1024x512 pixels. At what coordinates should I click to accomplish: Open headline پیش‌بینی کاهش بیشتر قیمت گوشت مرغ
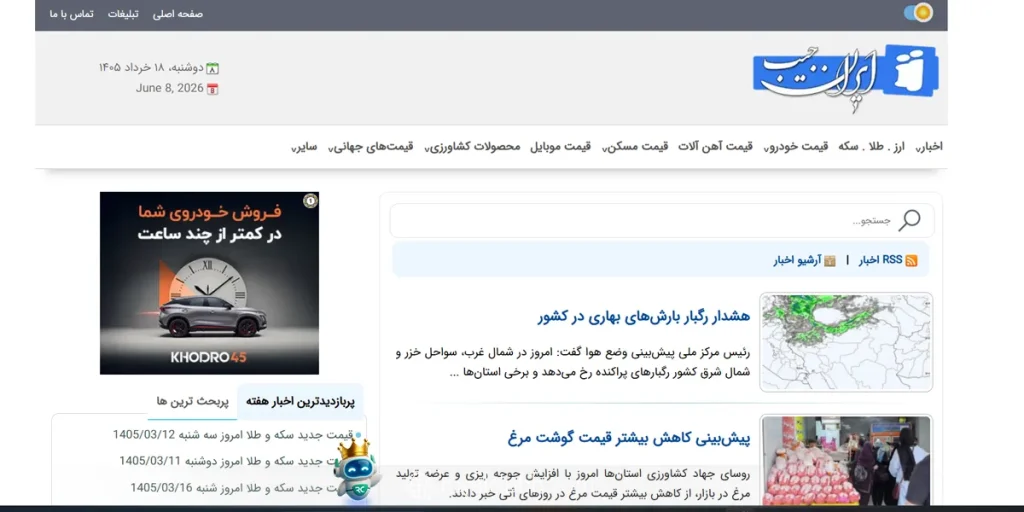pos(629,437)
